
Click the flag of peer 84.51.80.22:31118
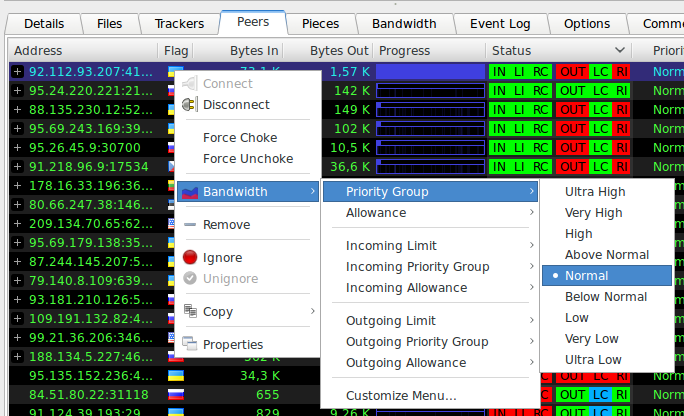[x=176, y=395]
